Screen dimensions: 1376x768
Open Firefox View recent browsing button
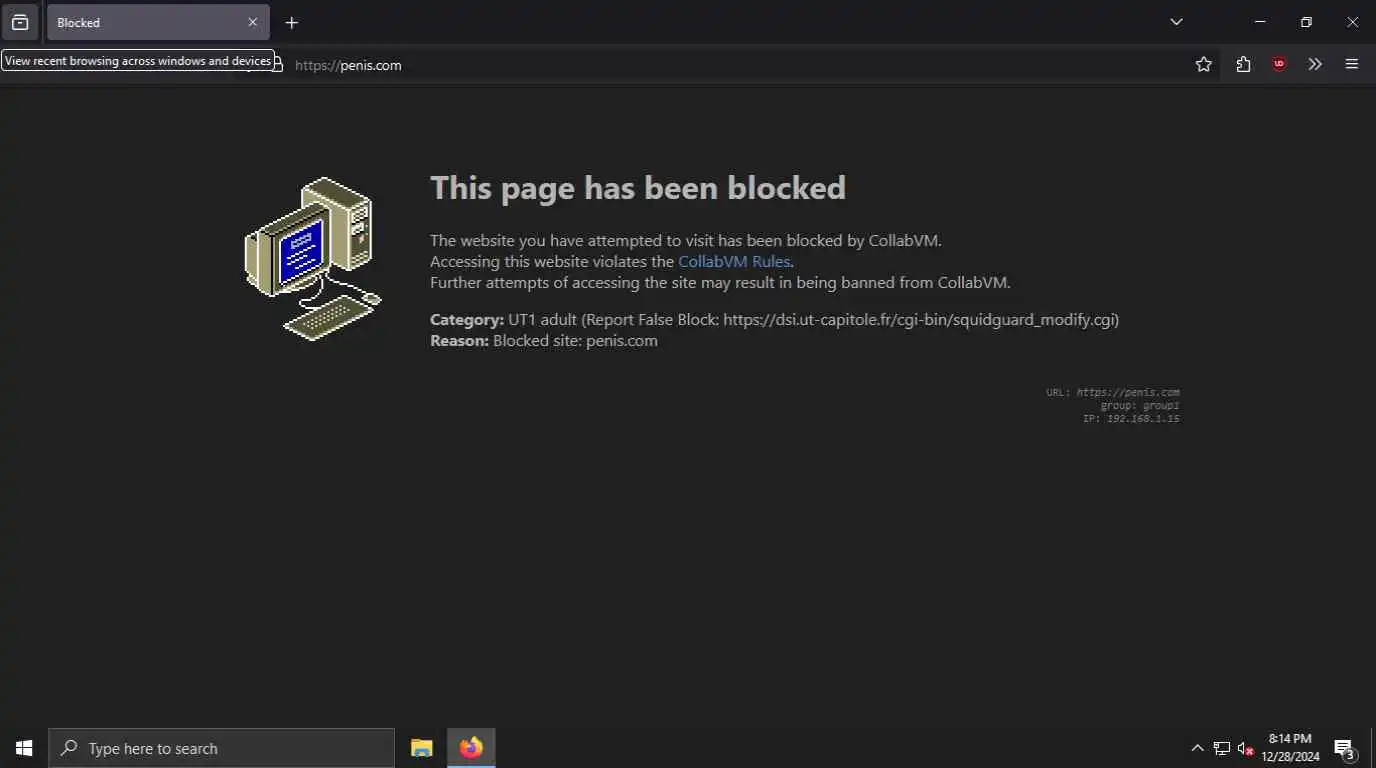[20, 22]
